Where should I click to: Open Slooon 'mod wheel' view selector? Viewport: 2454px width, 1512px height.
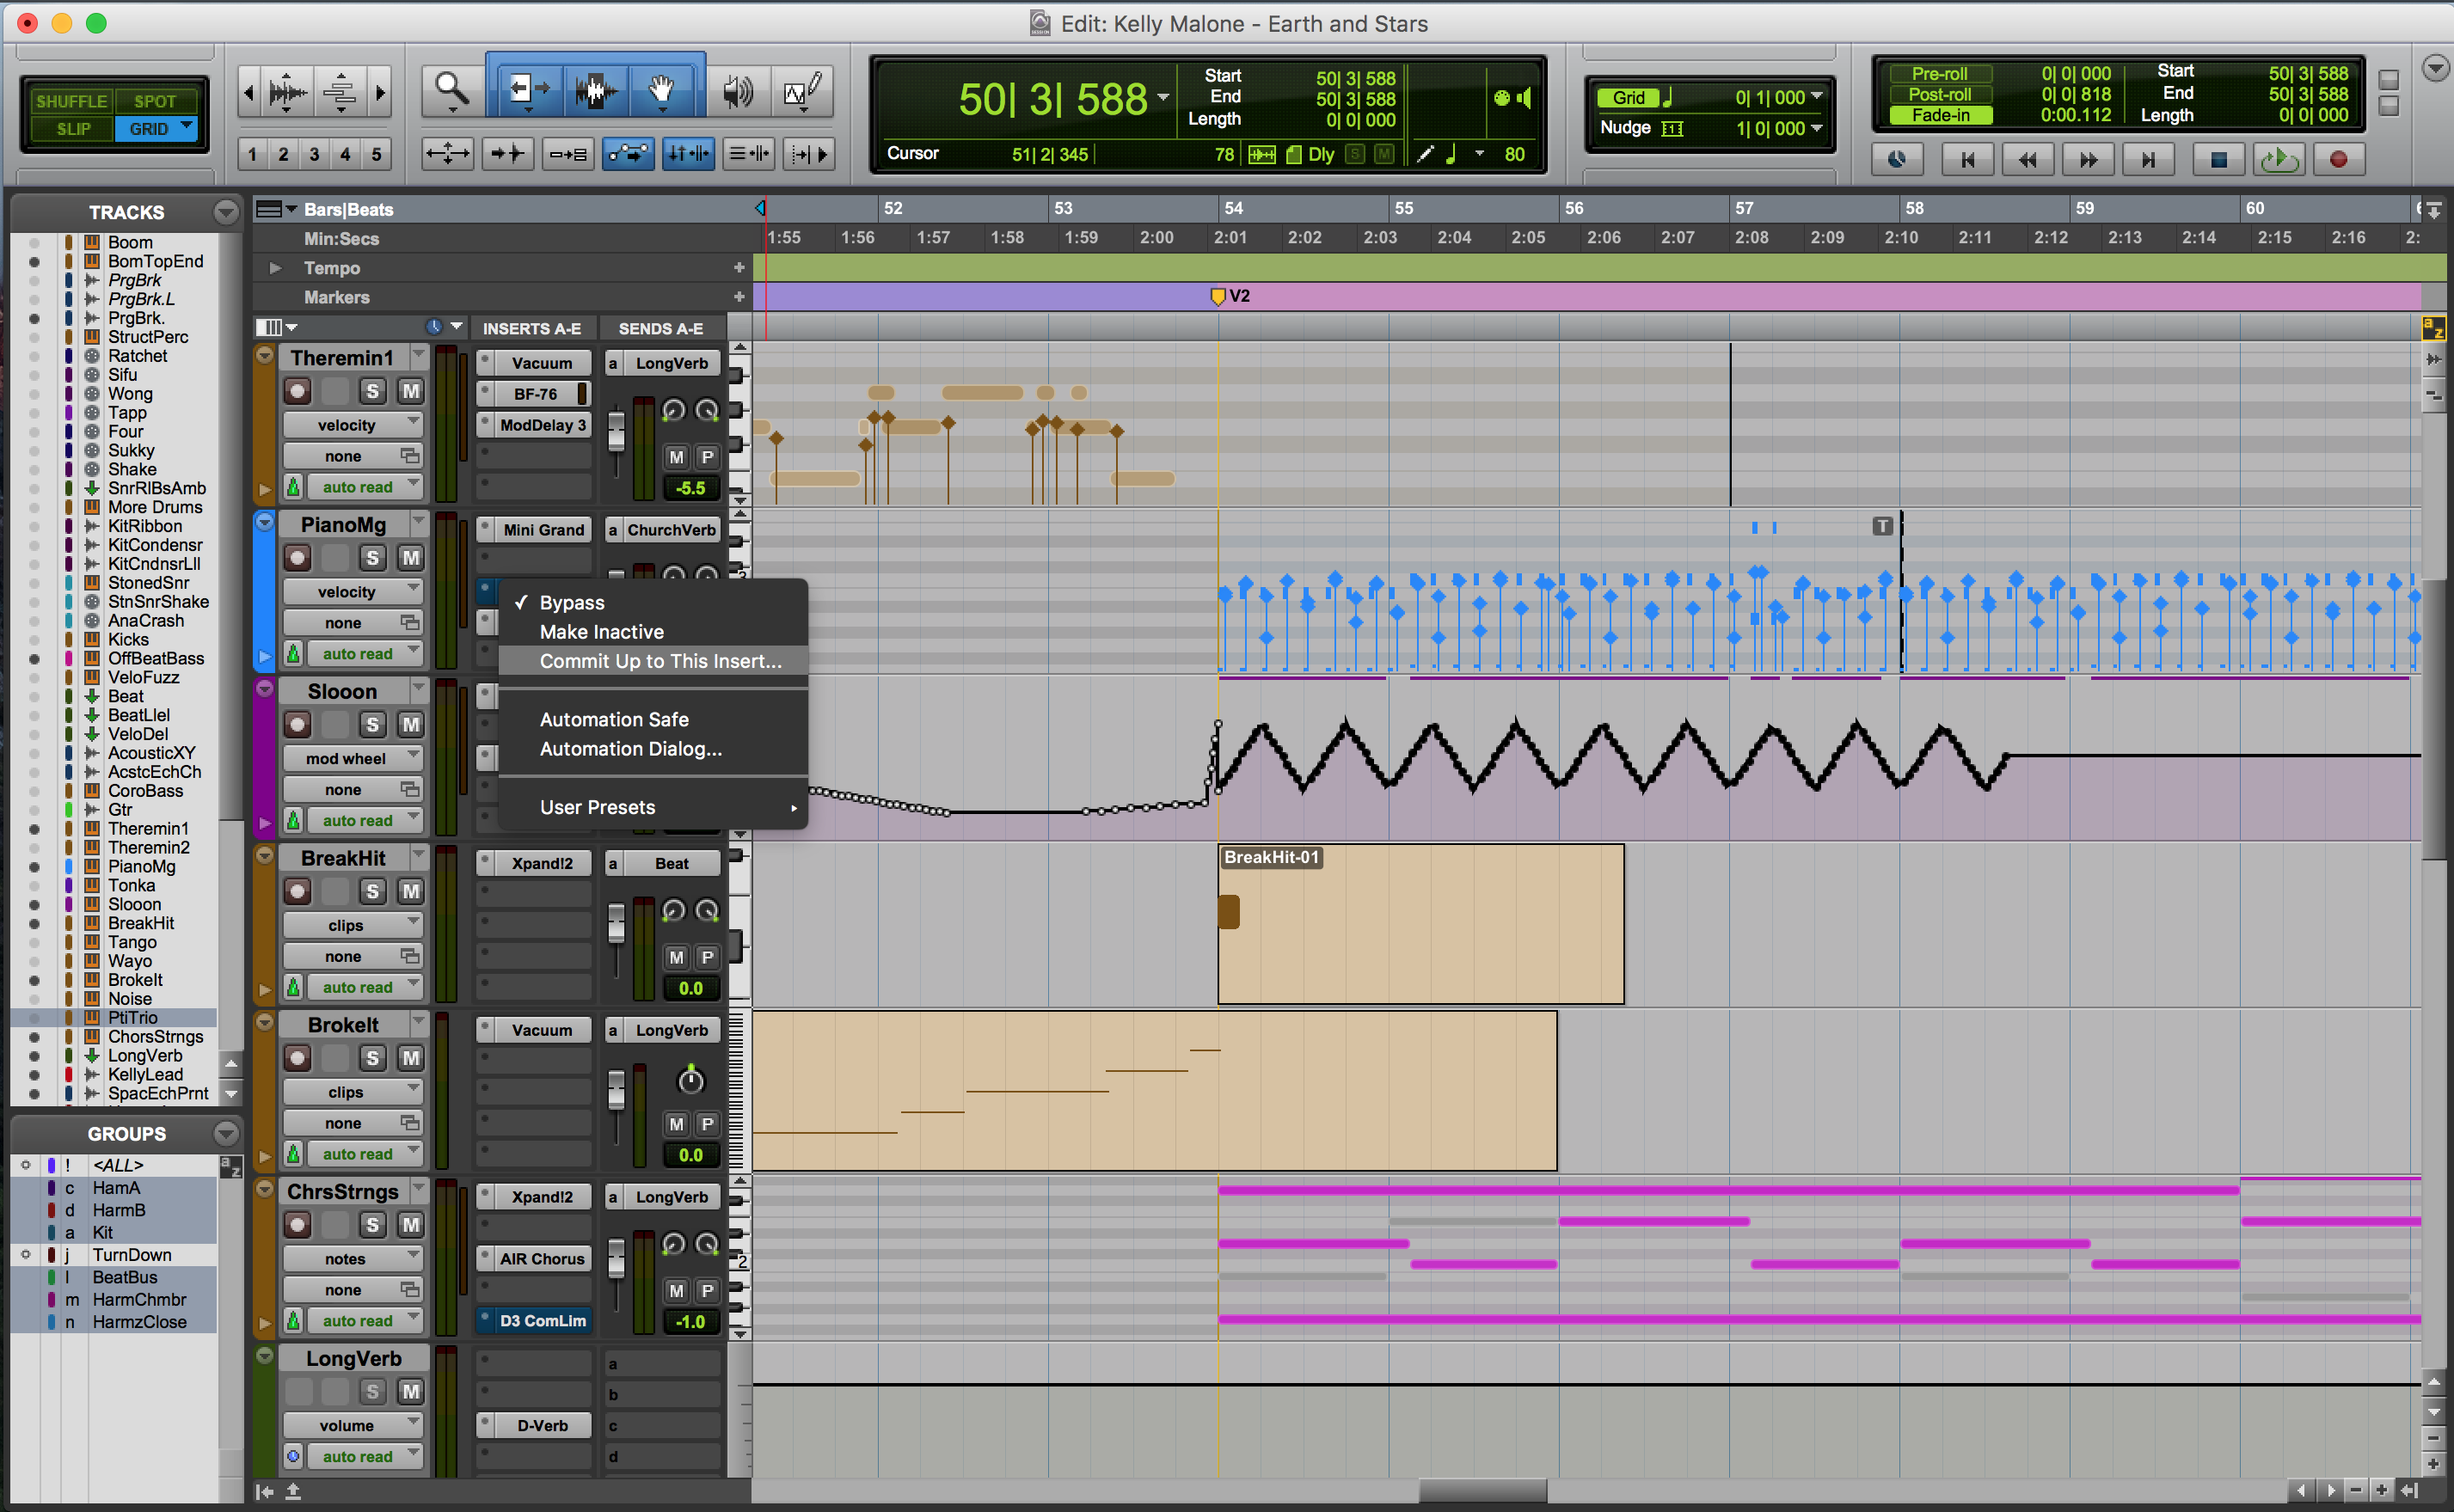coord(352,758)
